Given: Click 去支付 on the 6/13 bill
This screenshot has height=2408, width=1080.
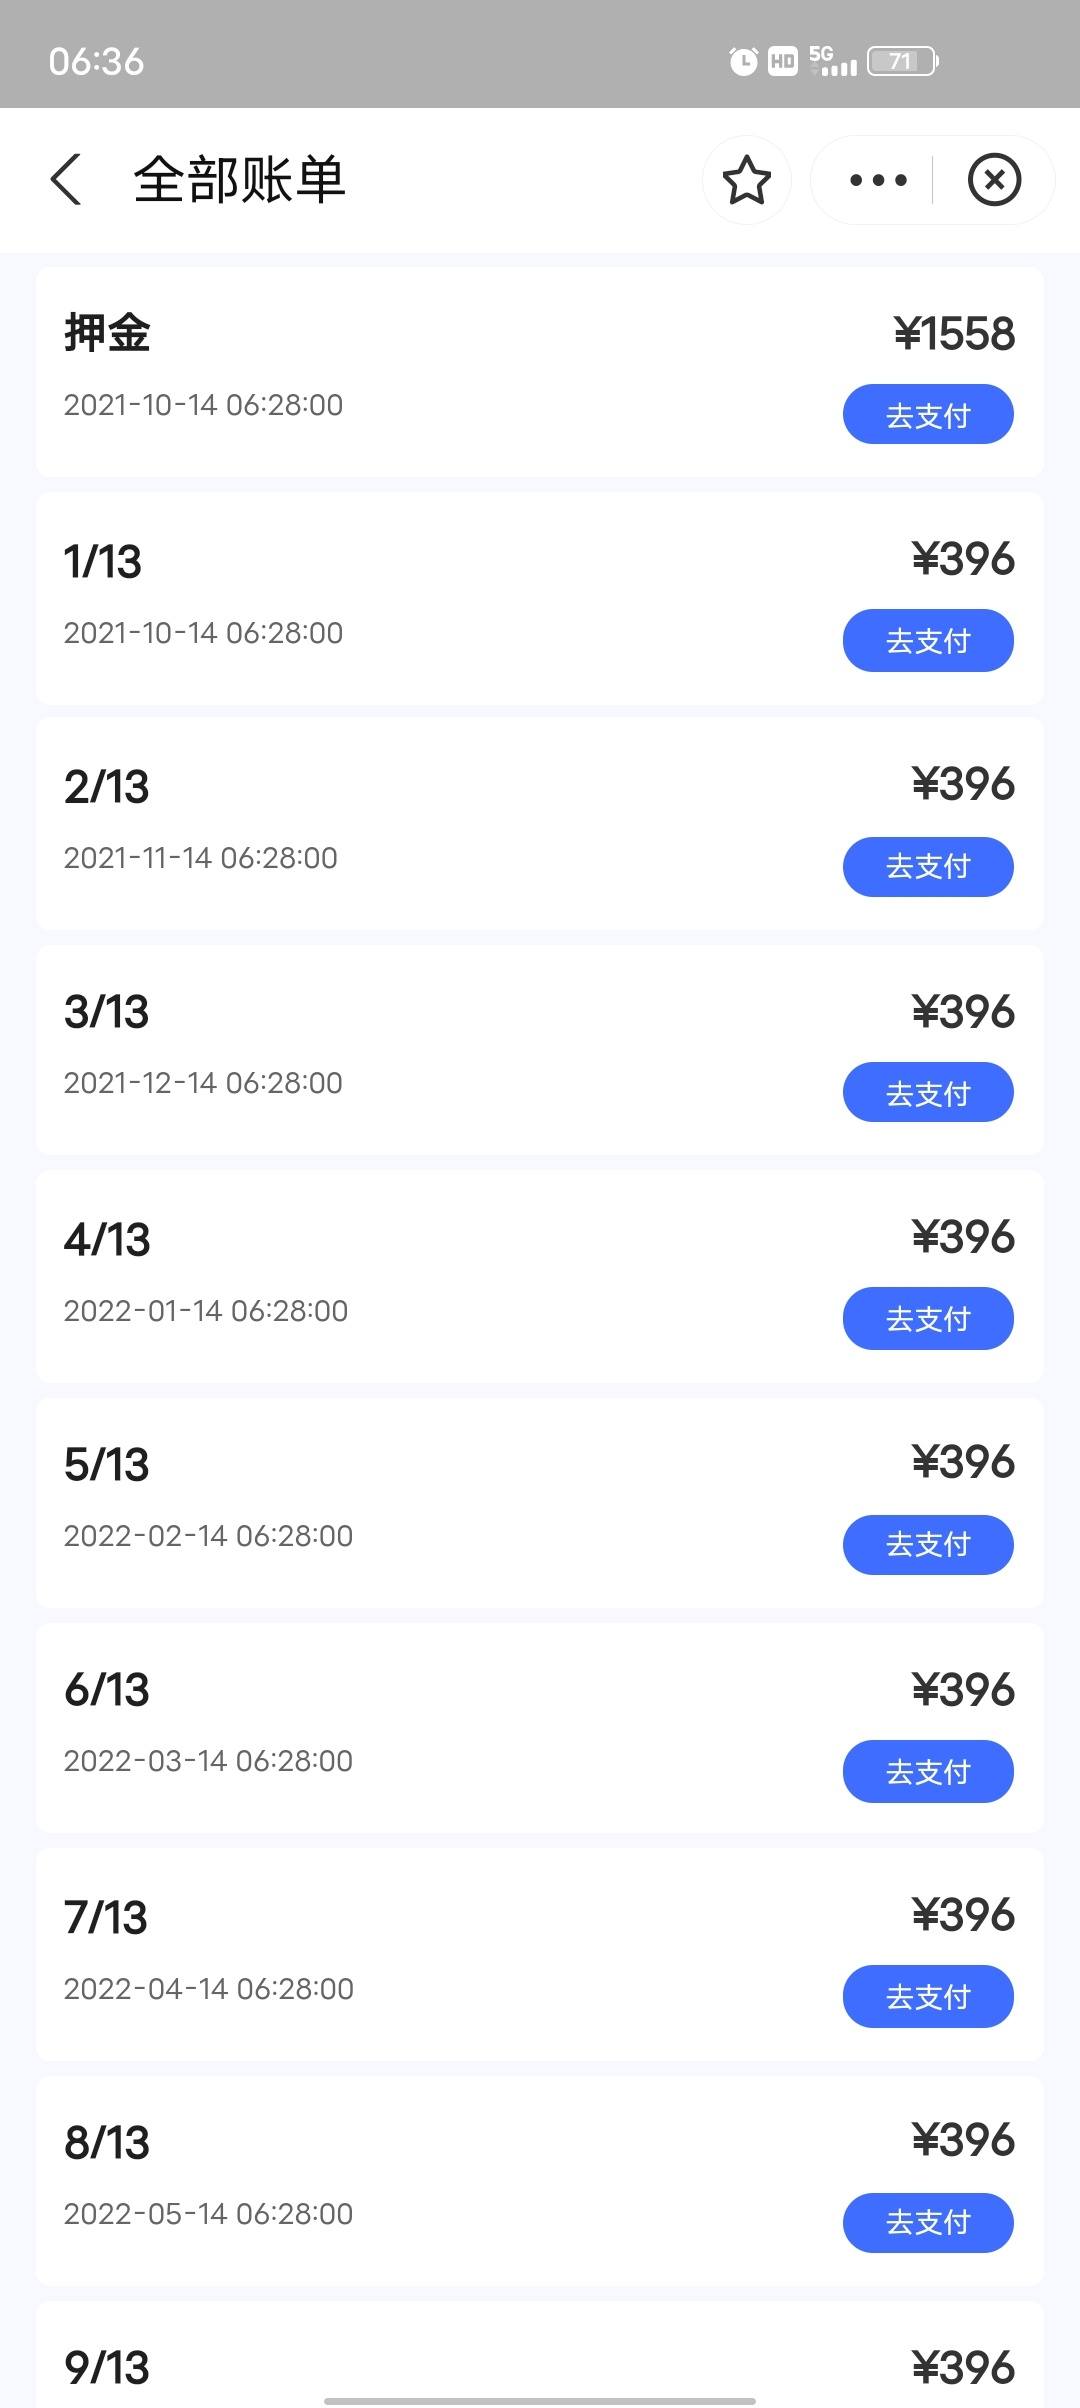Looking at the screenshot, I should (928, 1771).
